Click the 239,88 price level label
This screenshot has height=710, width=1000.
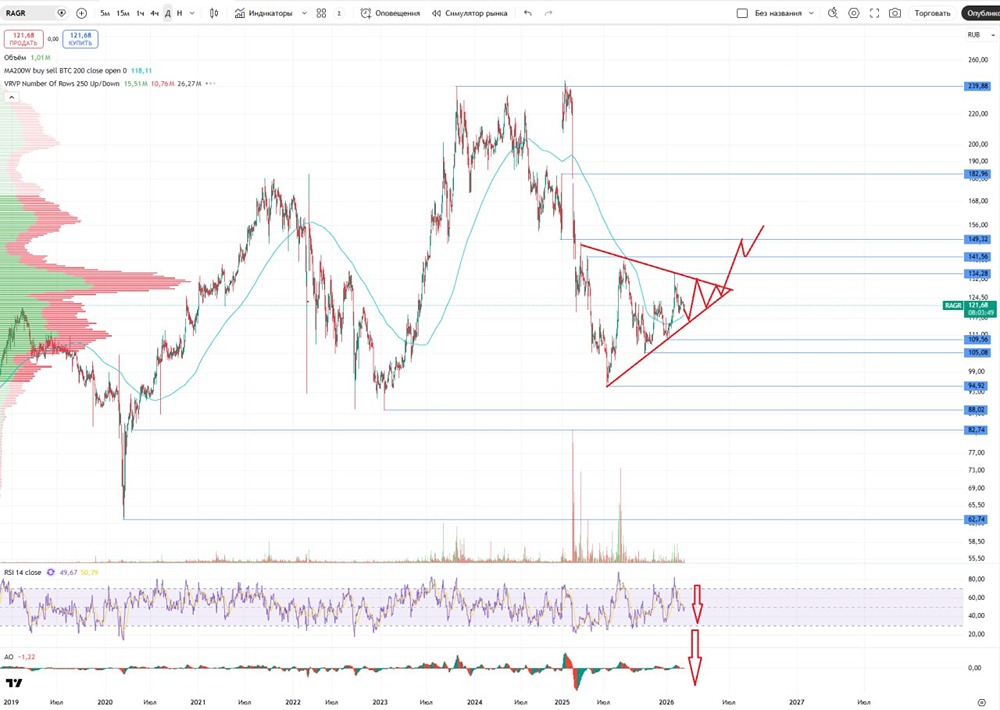[977, 86]
